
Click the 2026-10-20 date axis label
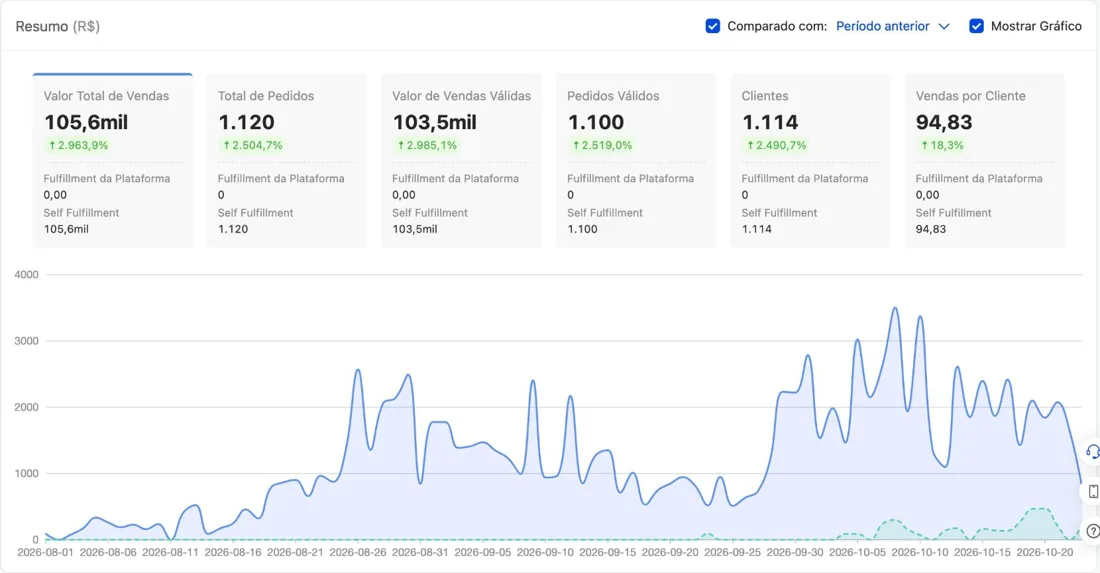[1045, 553]
